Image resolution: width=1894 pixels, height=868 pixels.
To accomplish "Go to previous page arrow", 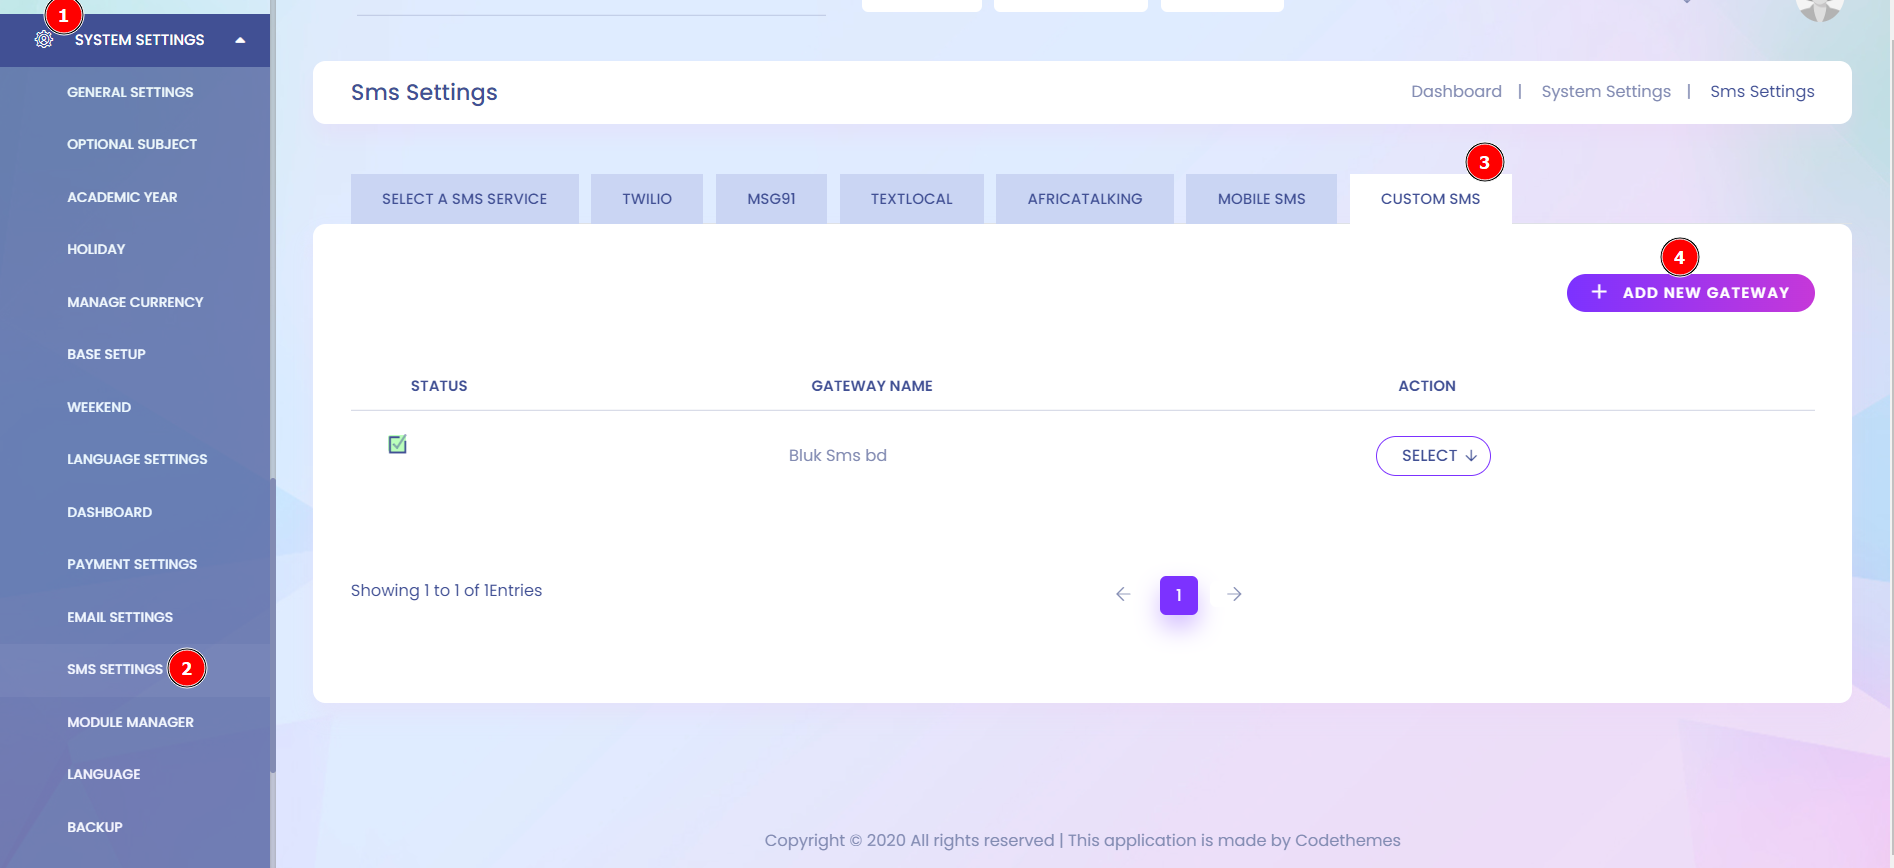I will [x=1123, y=594].
